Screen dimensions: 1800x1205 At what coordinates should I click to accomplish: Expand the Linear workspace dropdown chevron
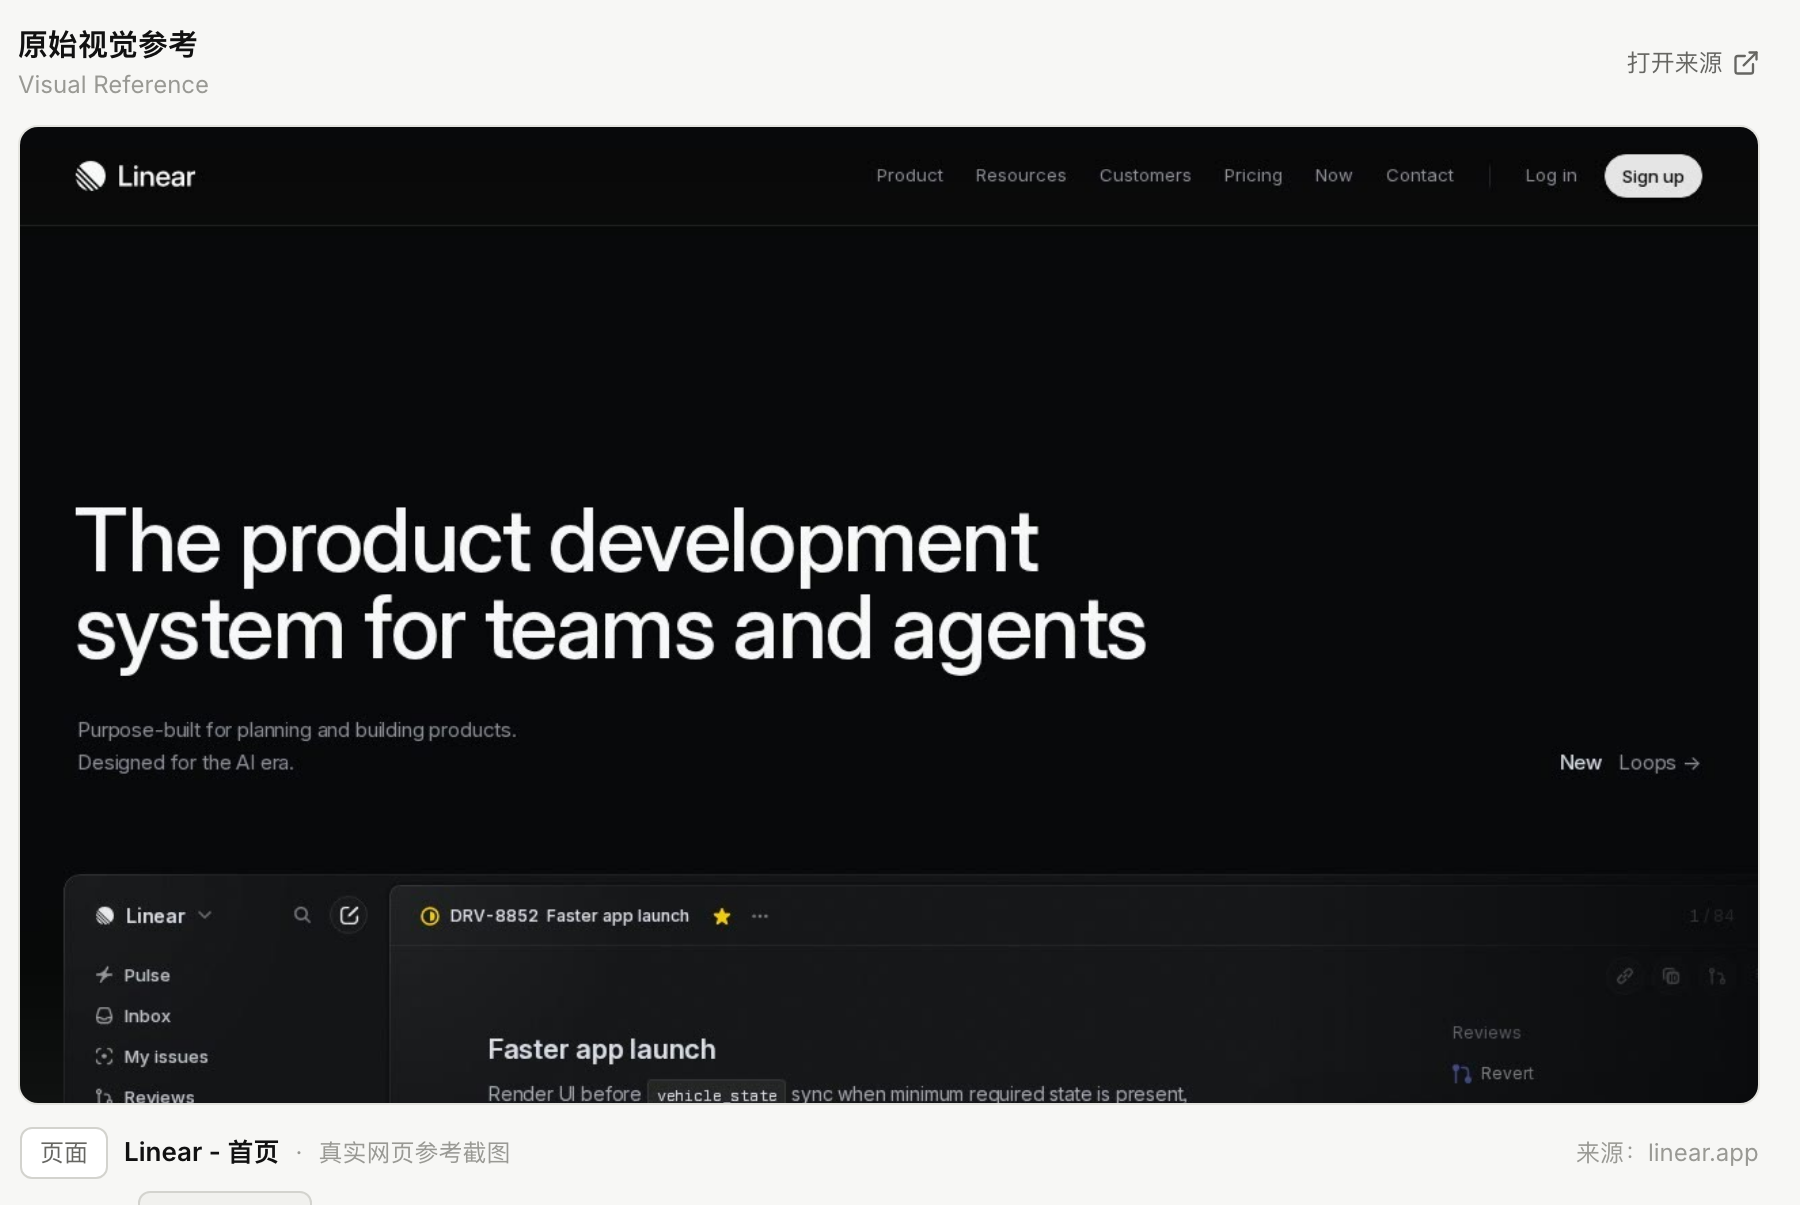pos(205,915)
